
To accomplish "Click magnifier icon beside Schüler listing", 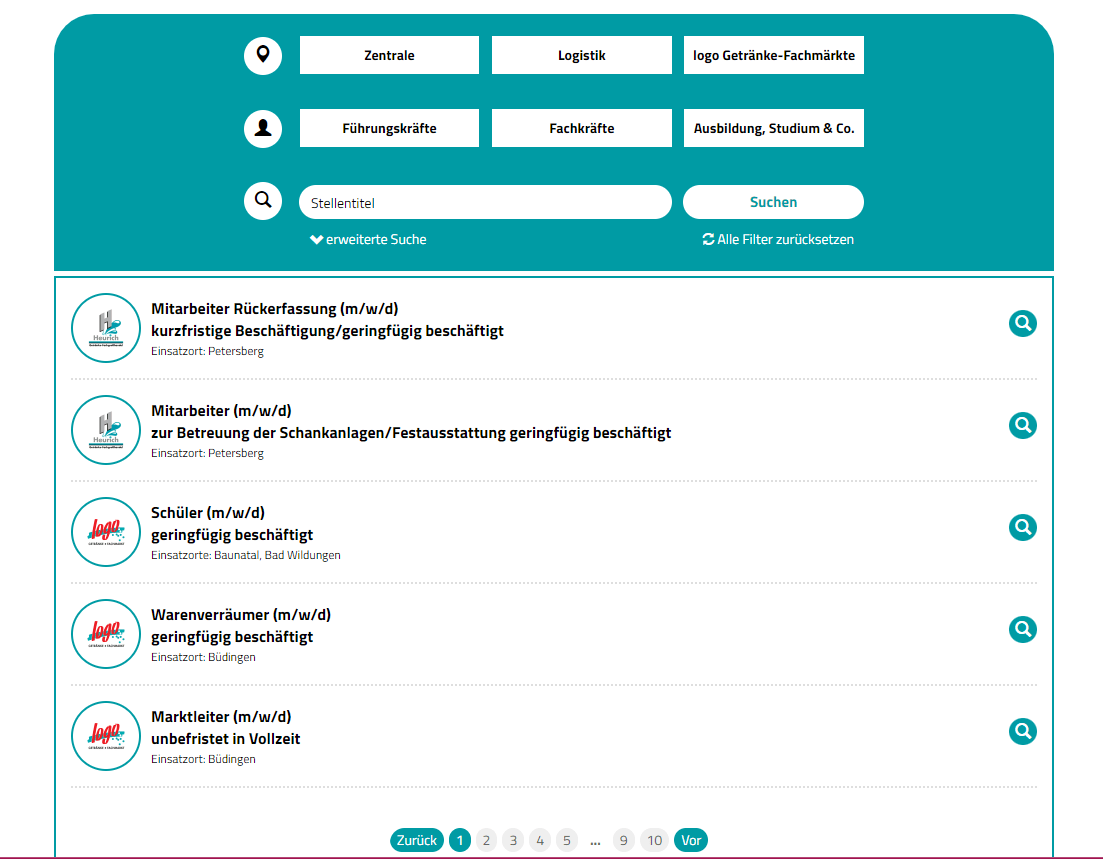I will pyautogui.click(x=1022, y=527).
